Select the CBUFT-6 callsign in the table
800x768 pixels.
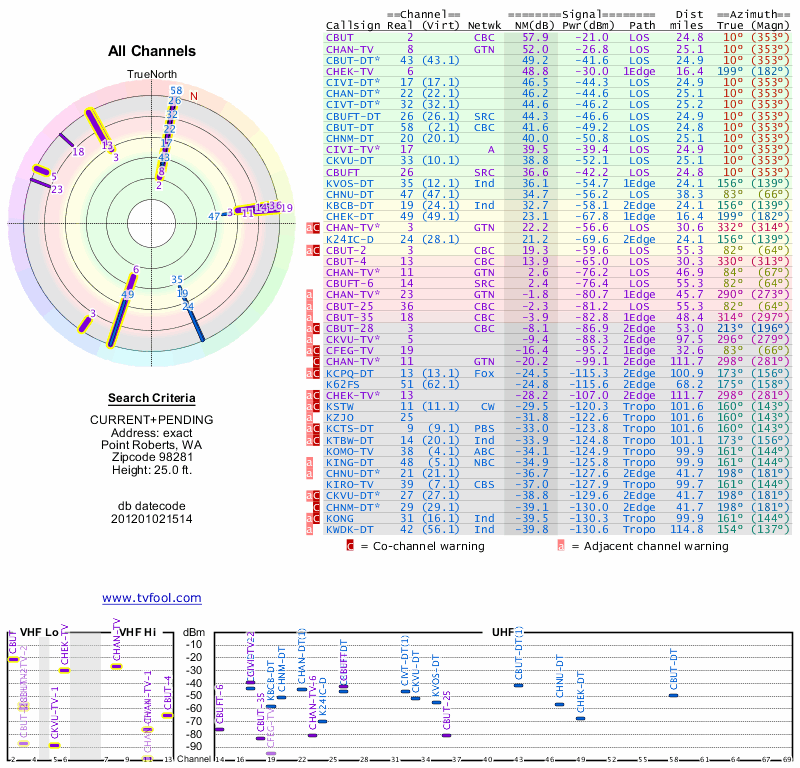349,284
